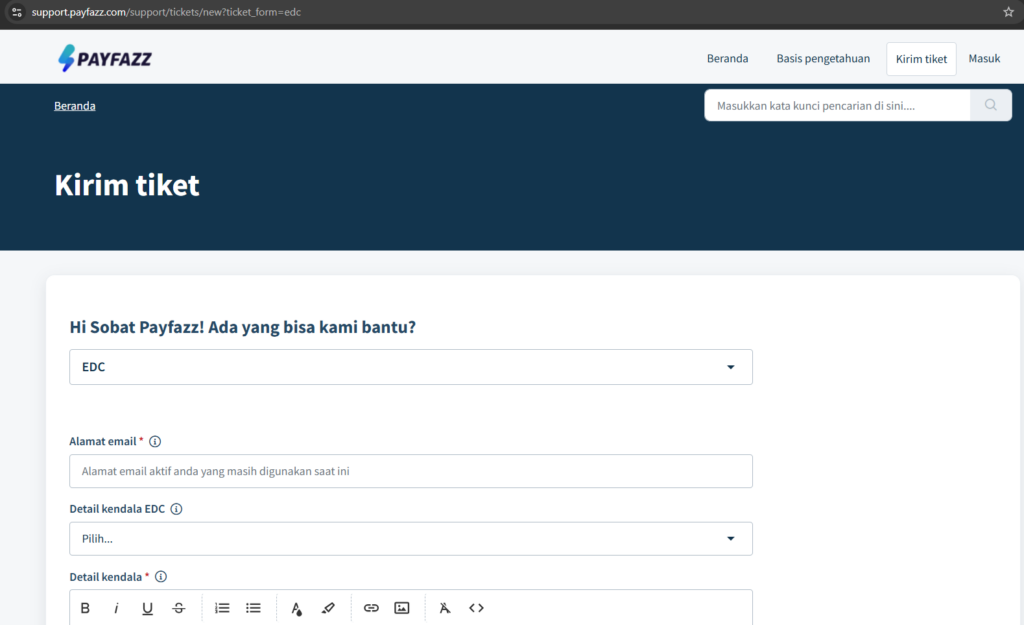
Task: Click the search magnifier icon
Action: coord(990,105)
